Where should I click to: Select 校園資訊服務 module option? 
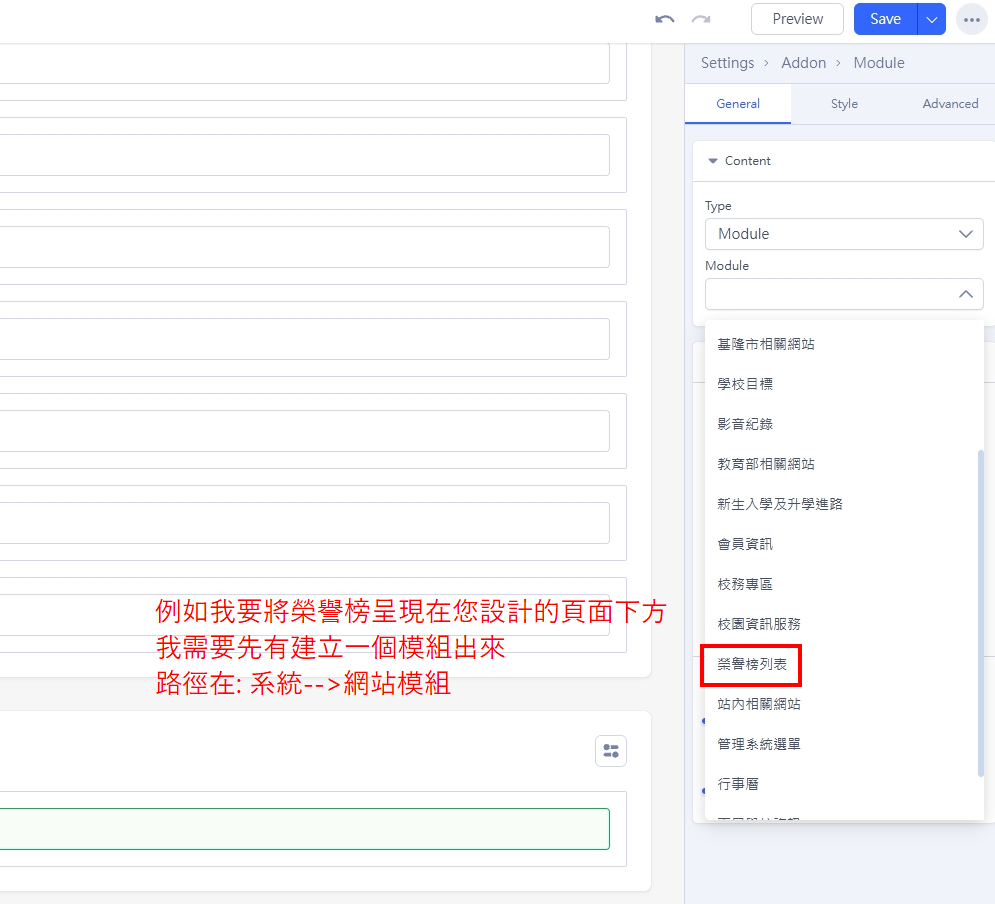tap(758, 624)
